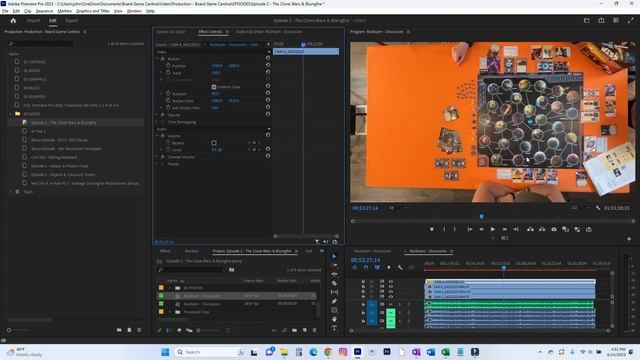640x360 pixels.
Task: Expand the Channel Volume effect
Action: [x=158, y=157]
